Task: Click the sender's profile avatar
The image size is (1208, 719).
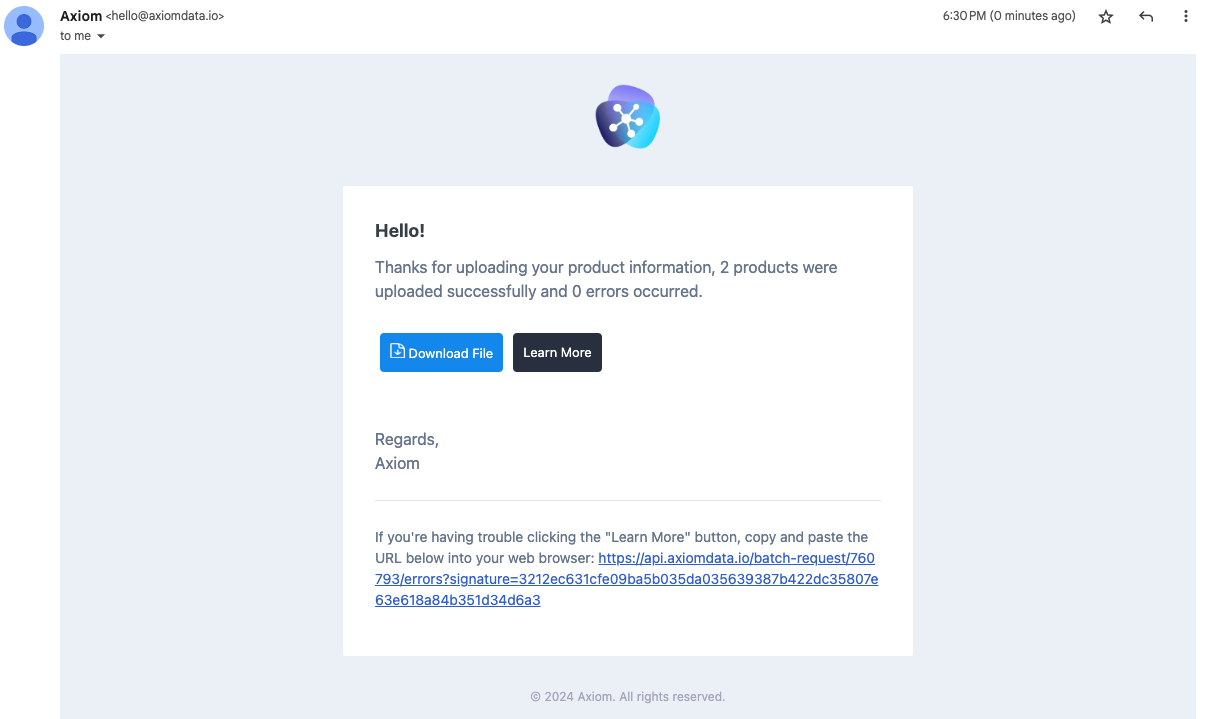Action: coord(24,26)
